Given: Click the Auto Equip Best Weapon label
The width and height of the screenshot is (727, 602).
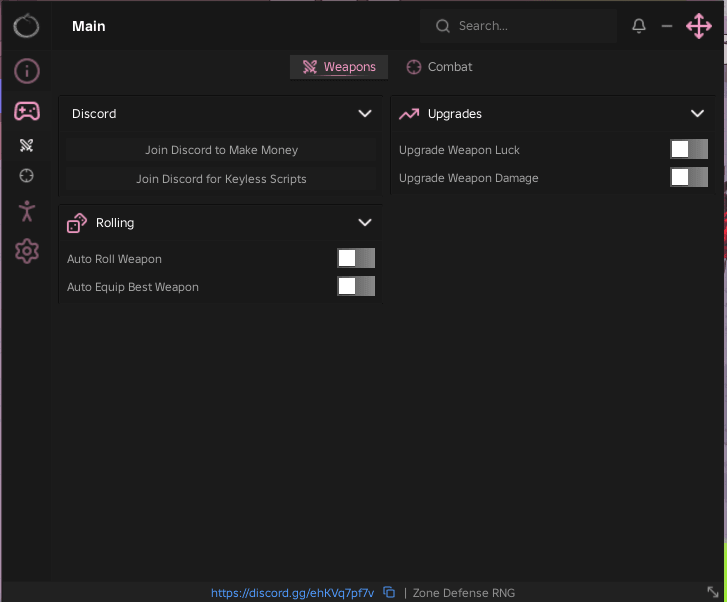Looking at the screenshot, I should [x=133, y=287].
